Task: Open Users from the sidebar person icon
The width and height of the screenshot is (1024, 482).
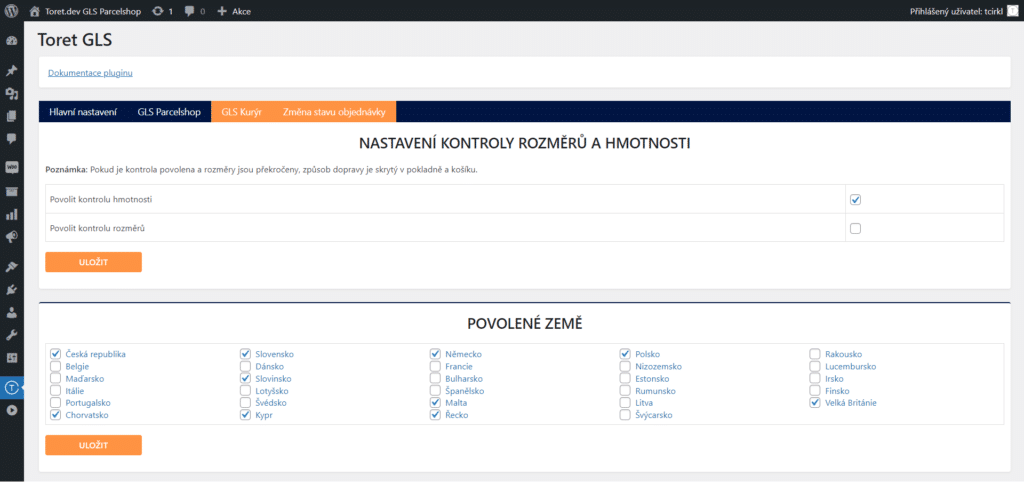Action: coord(11,312)
